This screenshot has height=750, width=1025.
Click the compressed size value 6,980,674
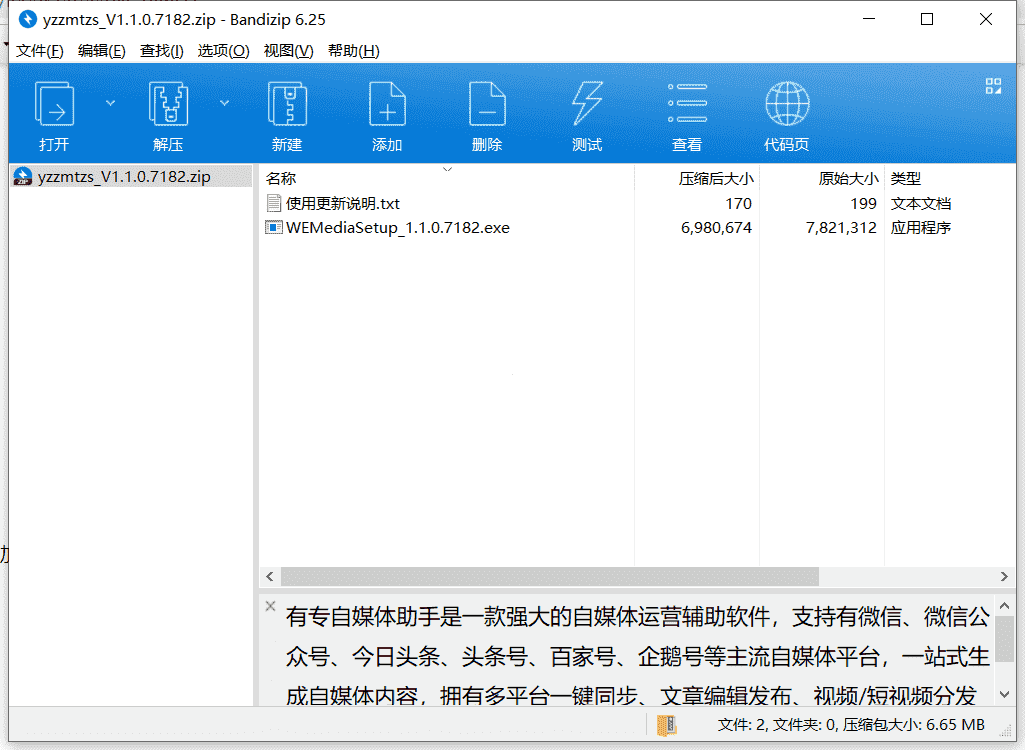(x=716, y=228)
